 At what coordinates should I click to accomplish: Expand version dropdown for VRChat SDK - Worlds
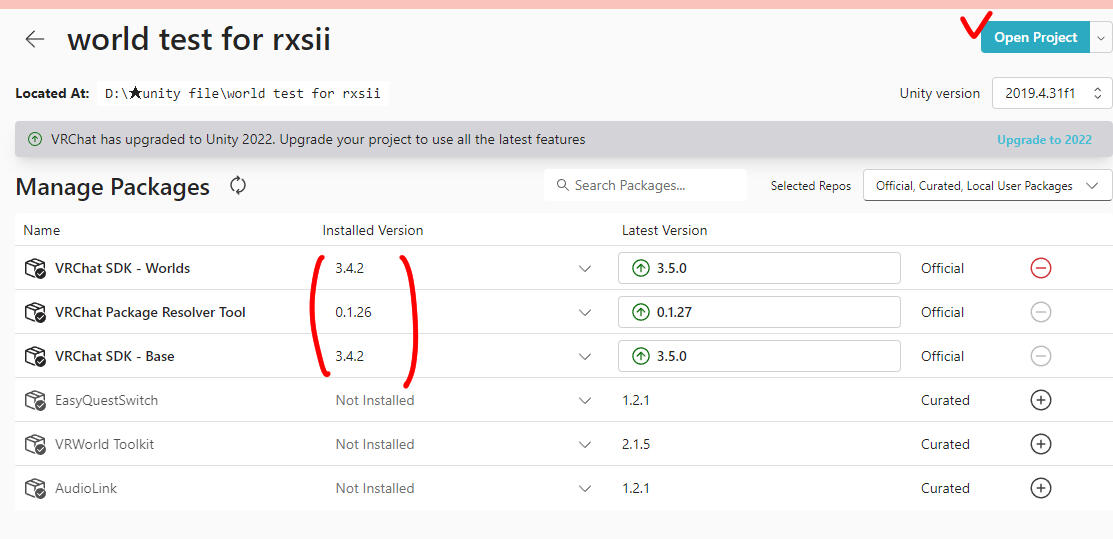[x=585, y=268]
